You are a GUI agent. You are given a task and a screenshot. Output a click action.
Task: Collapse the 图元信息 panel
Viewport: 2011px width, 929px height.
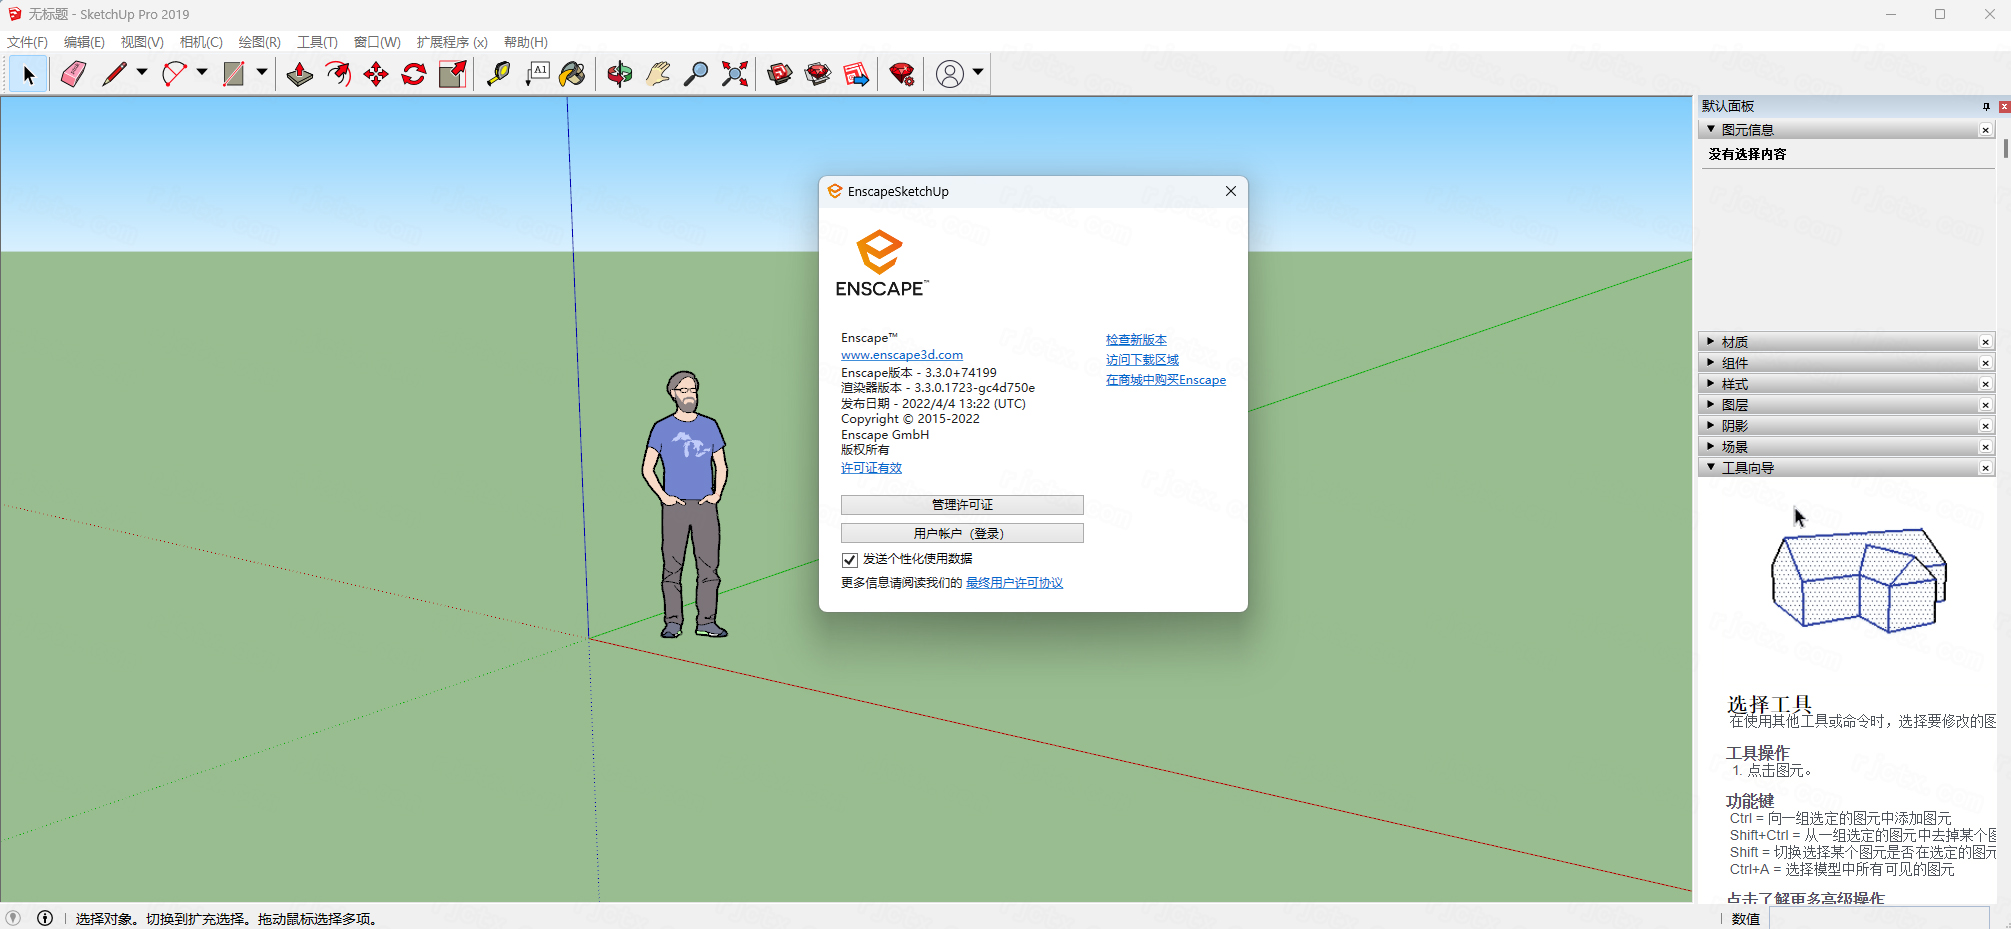click(1711, 129)
